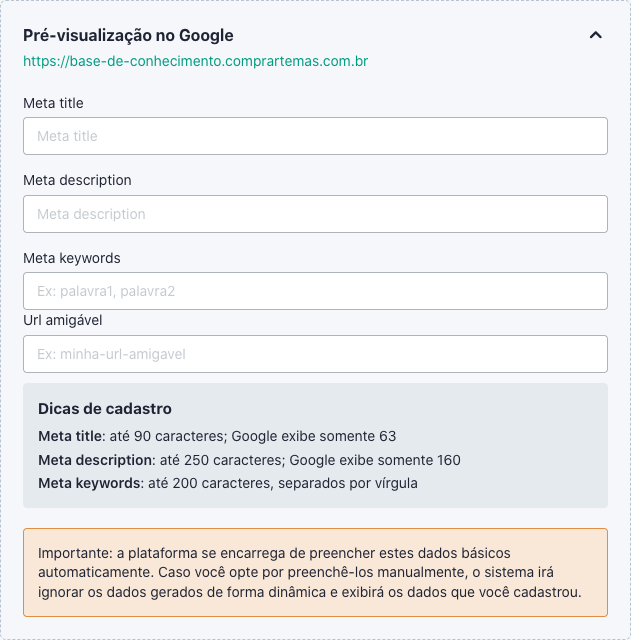Image resolution: width=631 pixels, height=640 pixels.
Task: Select the Meta keywords input field
Action: click(x=315, y=291)
